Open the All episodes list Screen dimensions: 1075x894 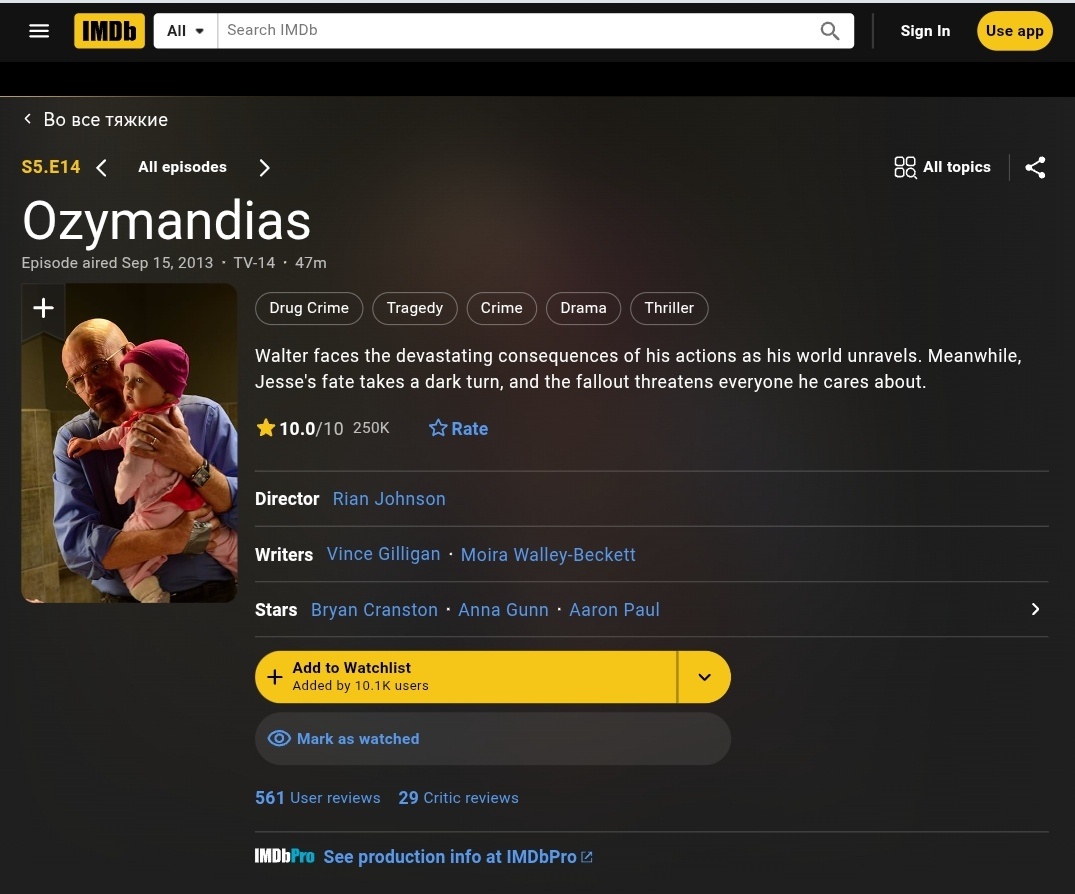pyautogui.click(x=182, y=167)
